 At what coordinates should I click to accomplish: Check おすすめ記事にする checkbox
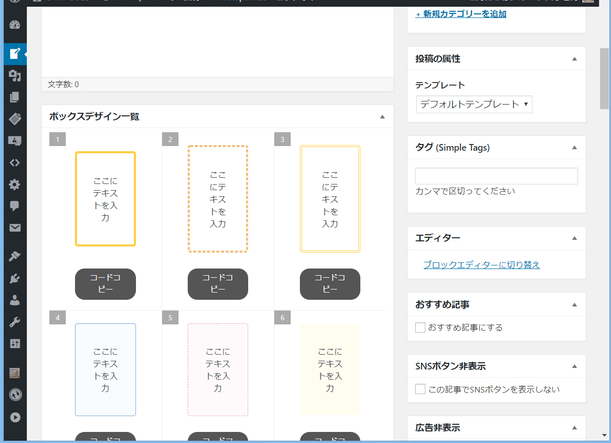(420, 327)
